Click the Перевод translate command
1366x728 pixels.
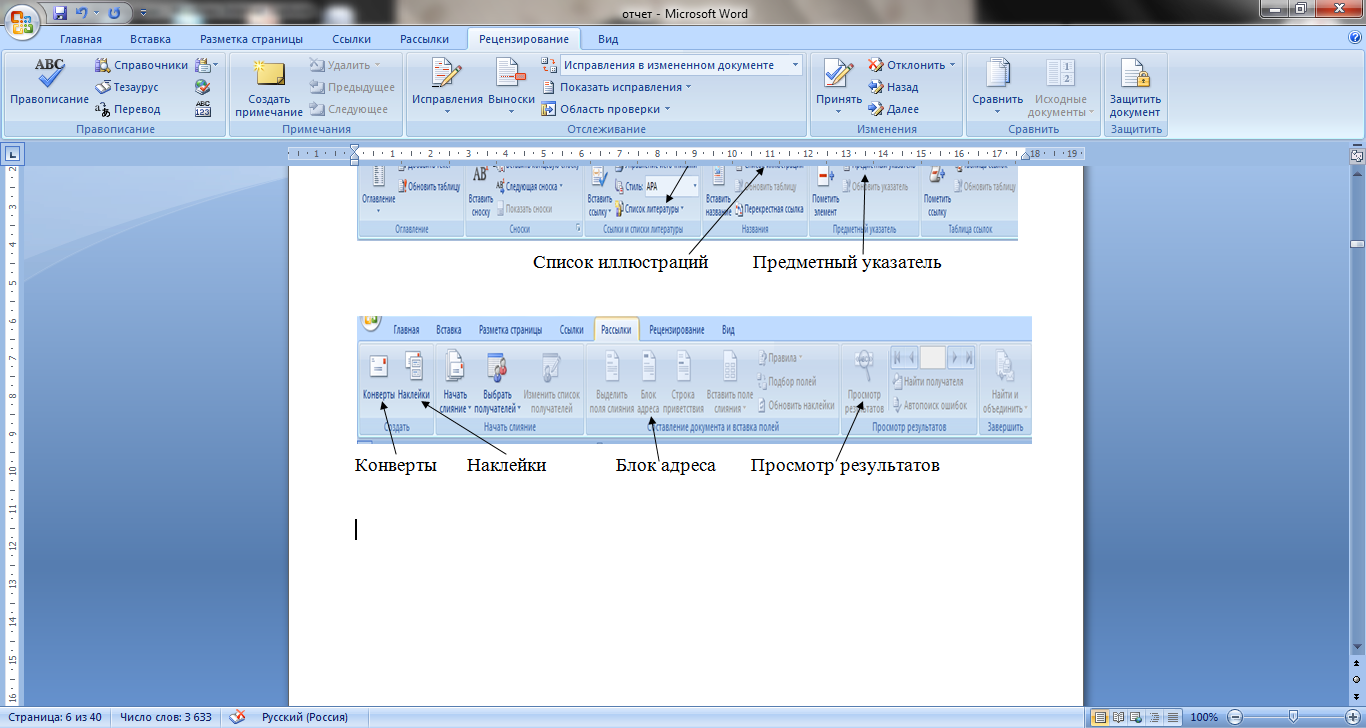click(x=128, y=109)
